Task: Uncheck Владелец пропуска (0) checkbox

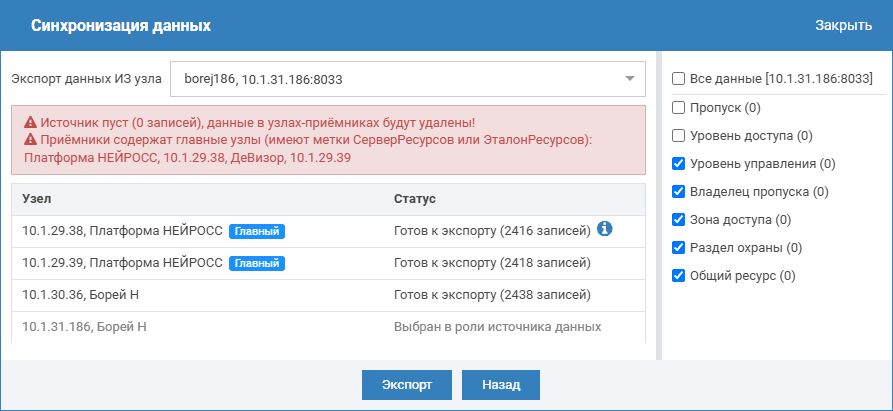Action: 678,192
